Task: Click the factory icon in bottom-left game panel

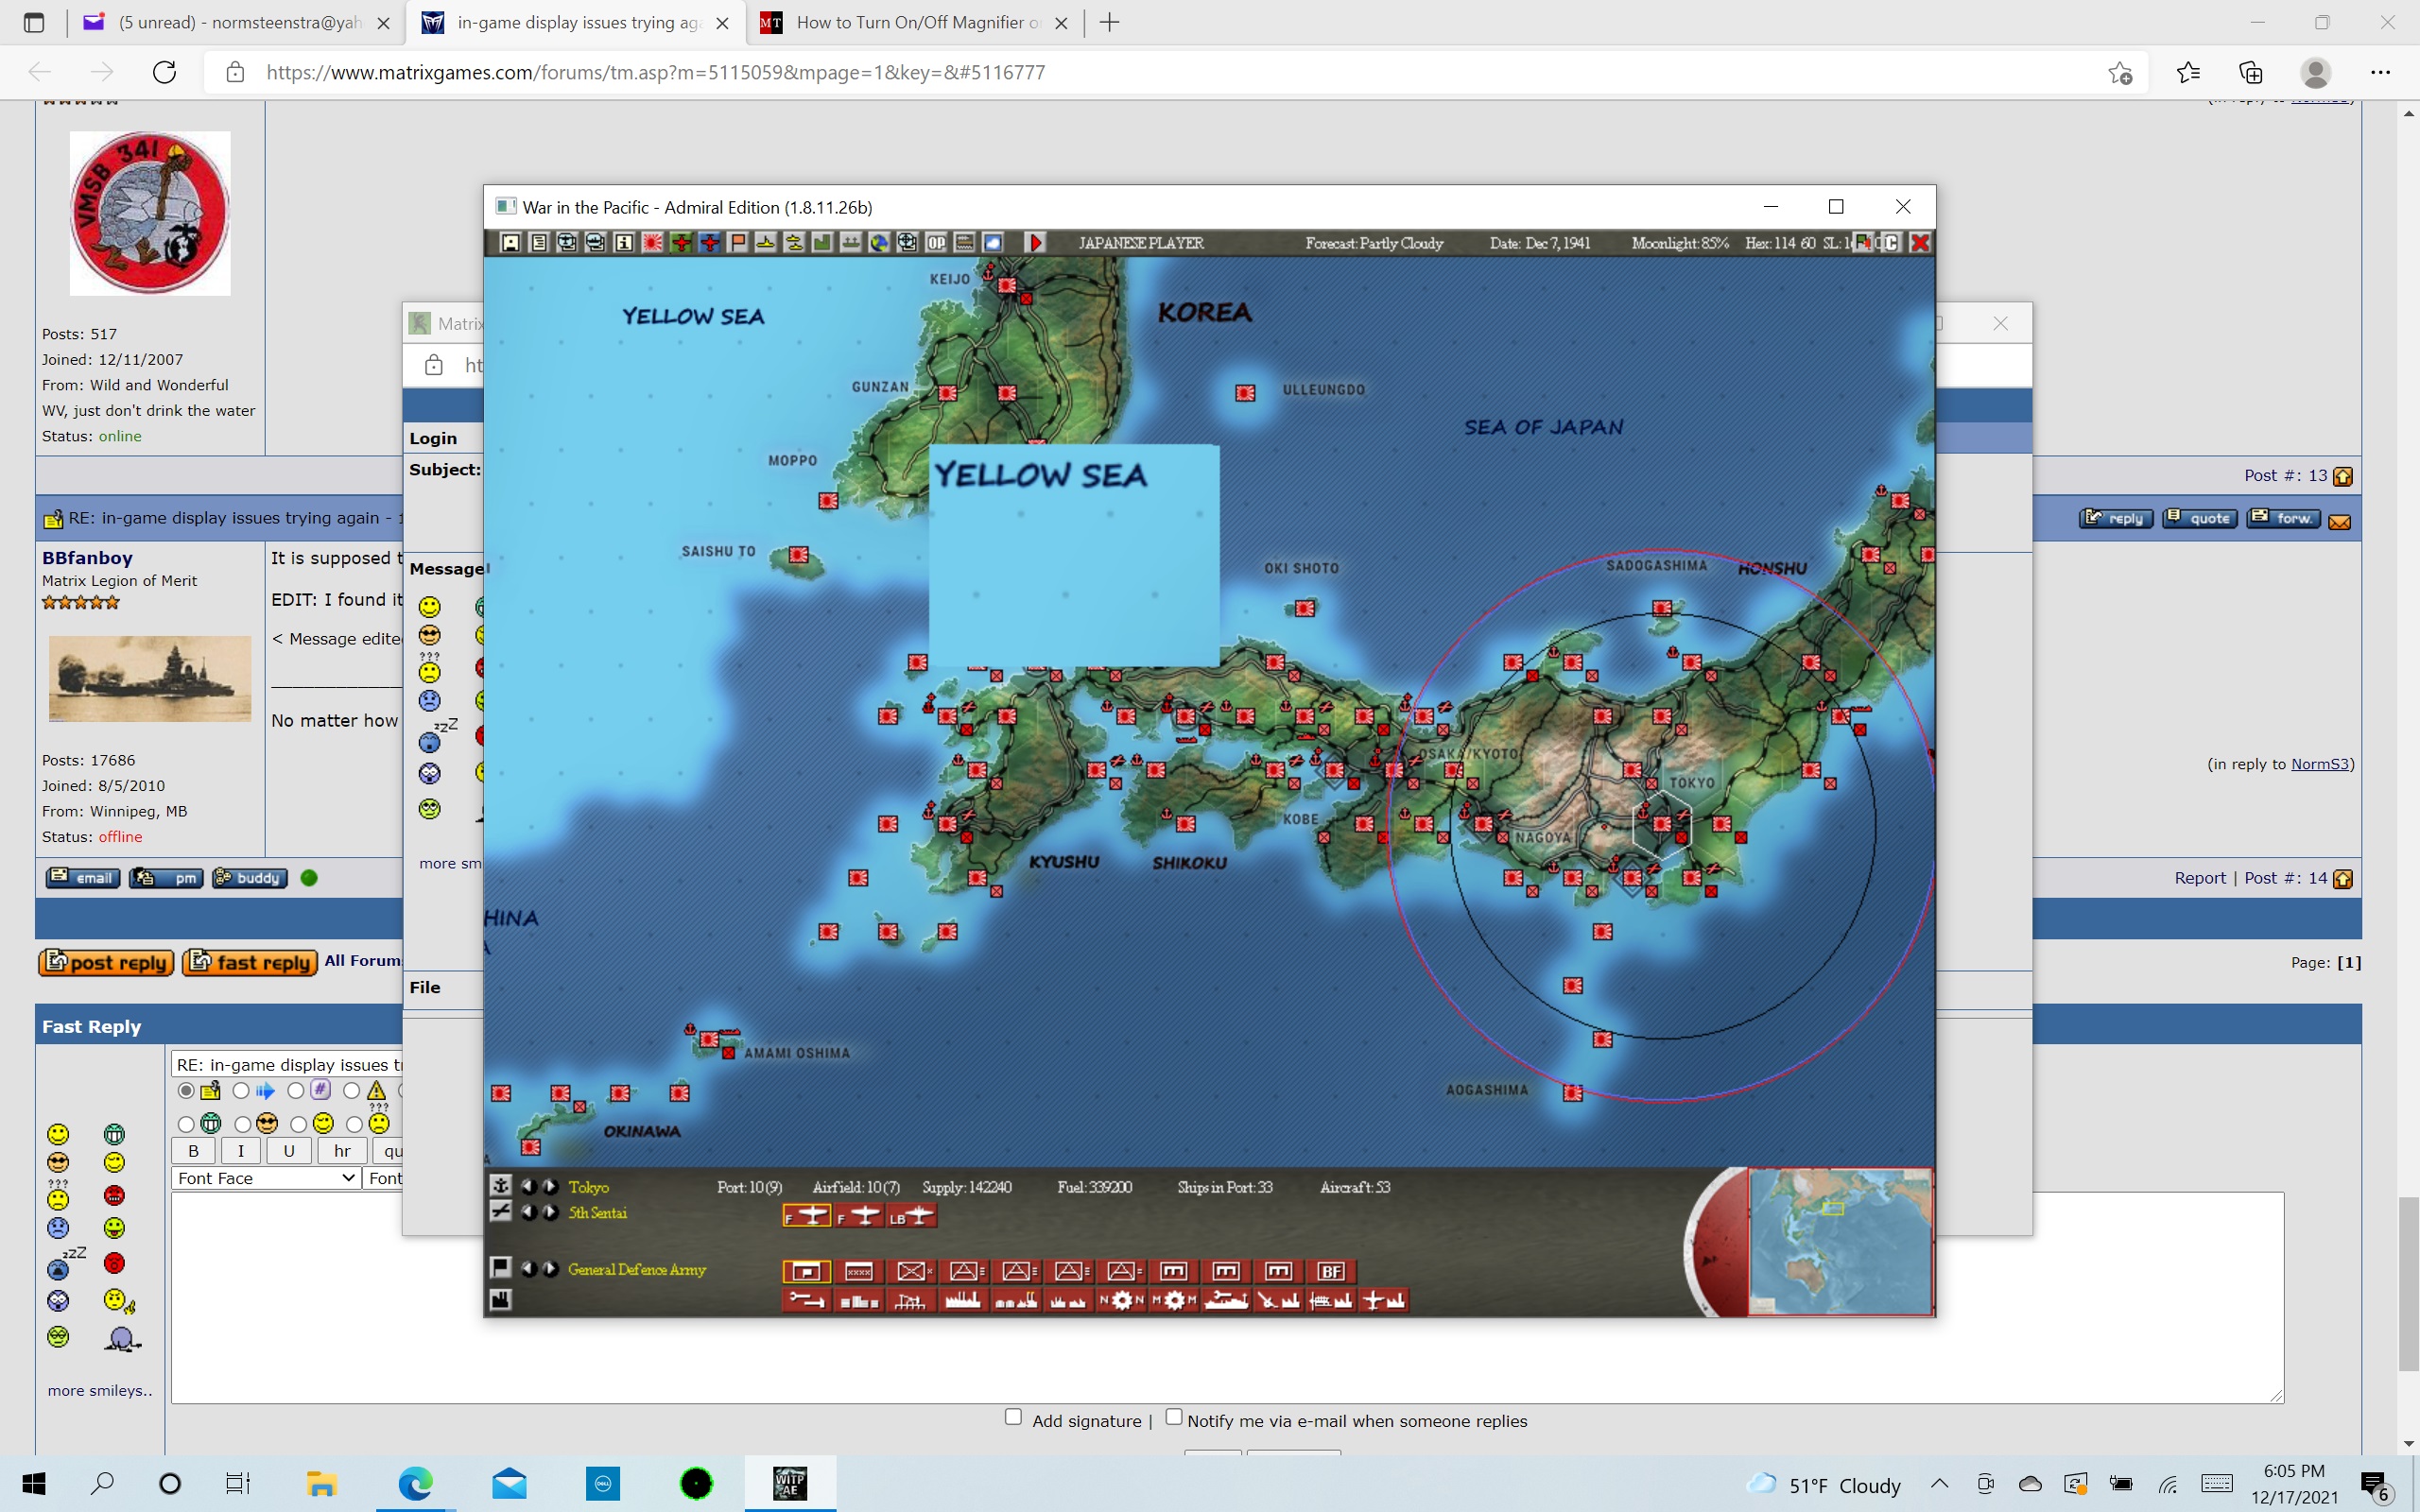Action: point(501,1299)
